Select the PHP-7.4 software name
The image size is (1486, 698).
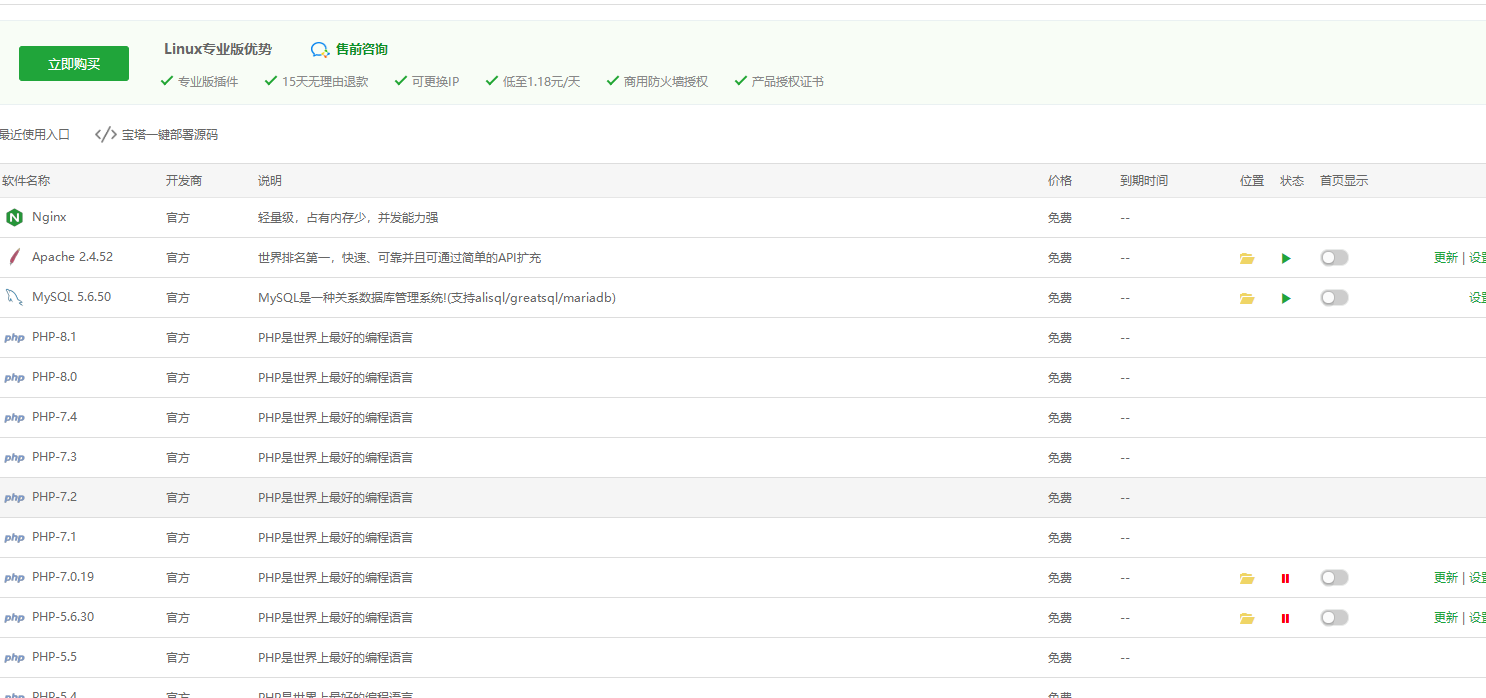(54, 417)
